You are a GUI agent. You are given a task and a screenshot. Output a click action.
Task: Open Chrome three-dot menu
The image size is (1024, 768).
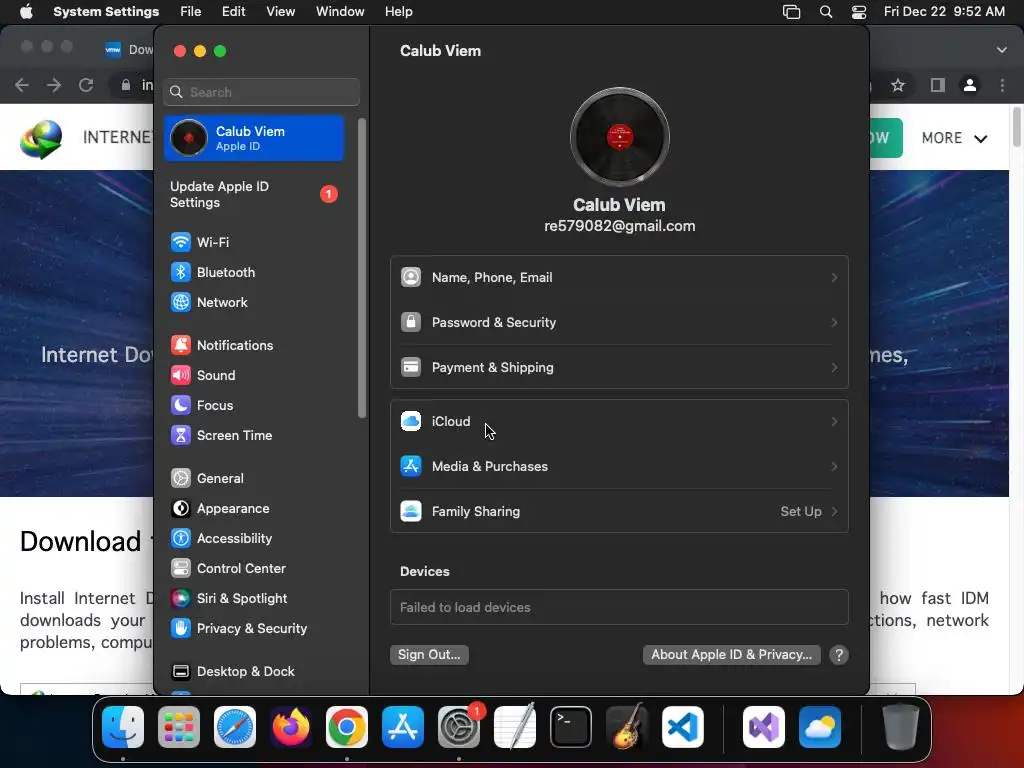1002,86
